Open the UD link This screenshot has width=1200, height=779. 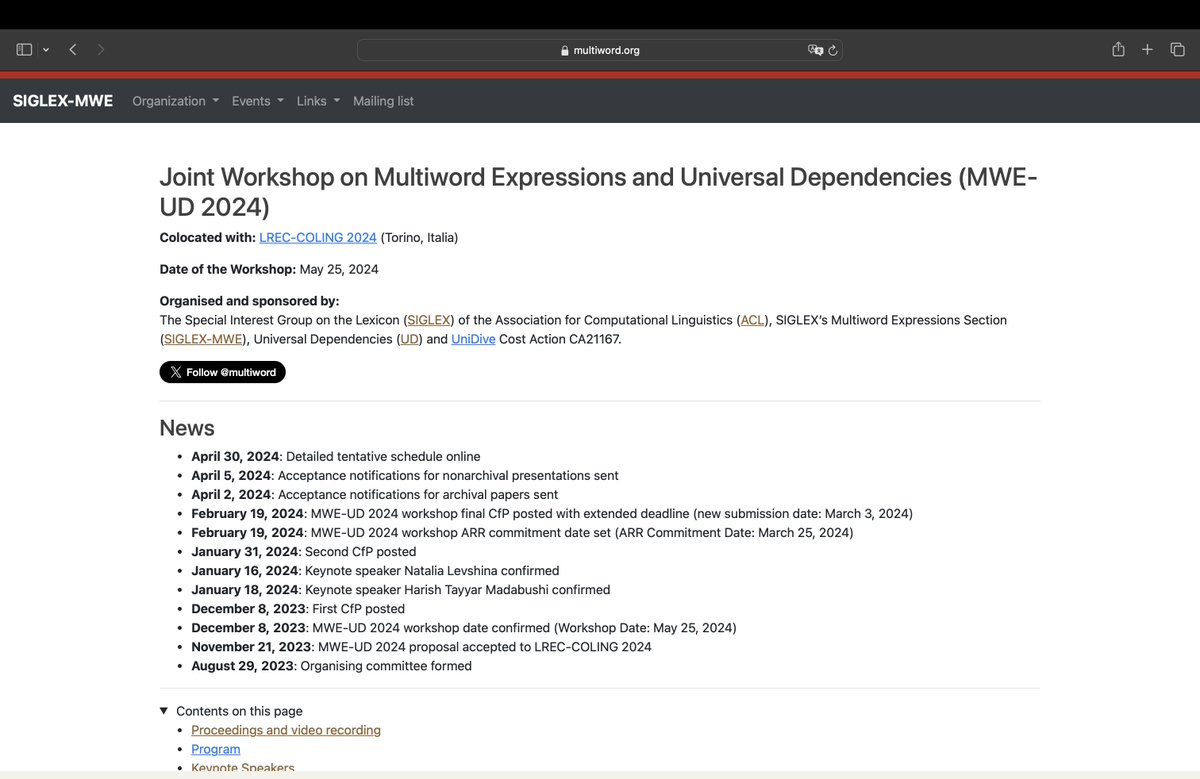(410, 339)
